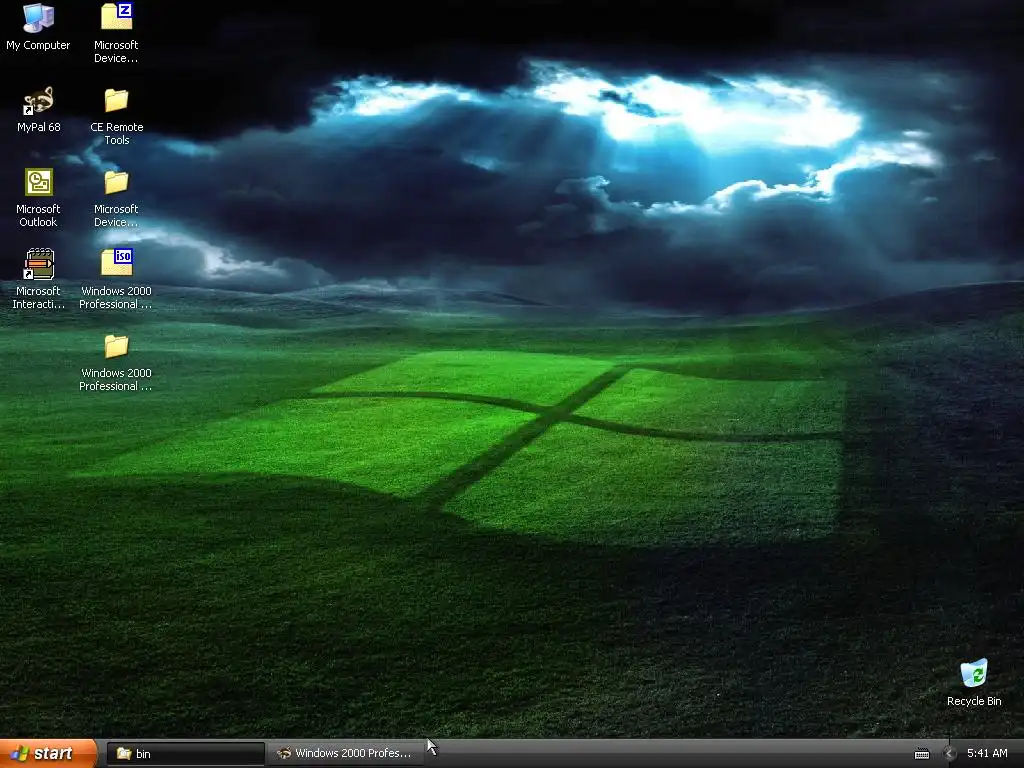
Task: Select the MyPal 68 browser shortcut
Action: click(39, 109)
